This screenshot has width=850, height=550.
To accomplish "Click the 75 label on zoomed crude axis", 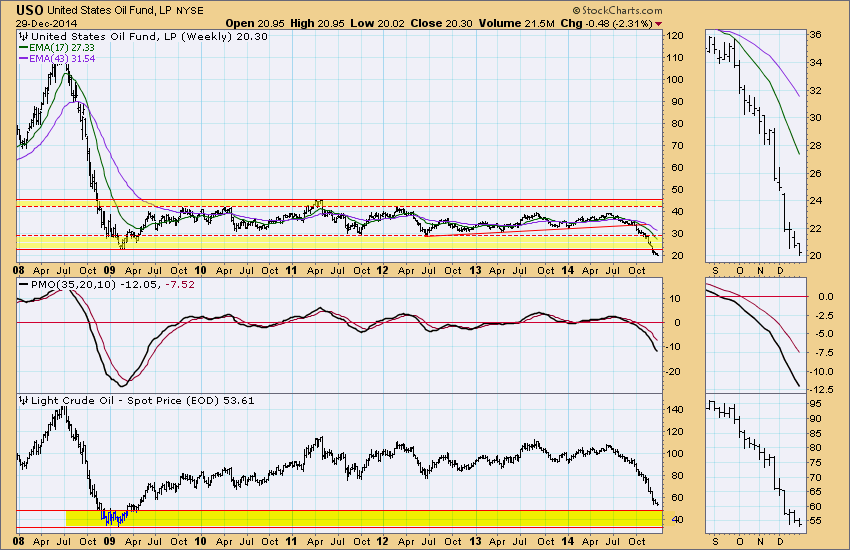I will tap(815, 463).
